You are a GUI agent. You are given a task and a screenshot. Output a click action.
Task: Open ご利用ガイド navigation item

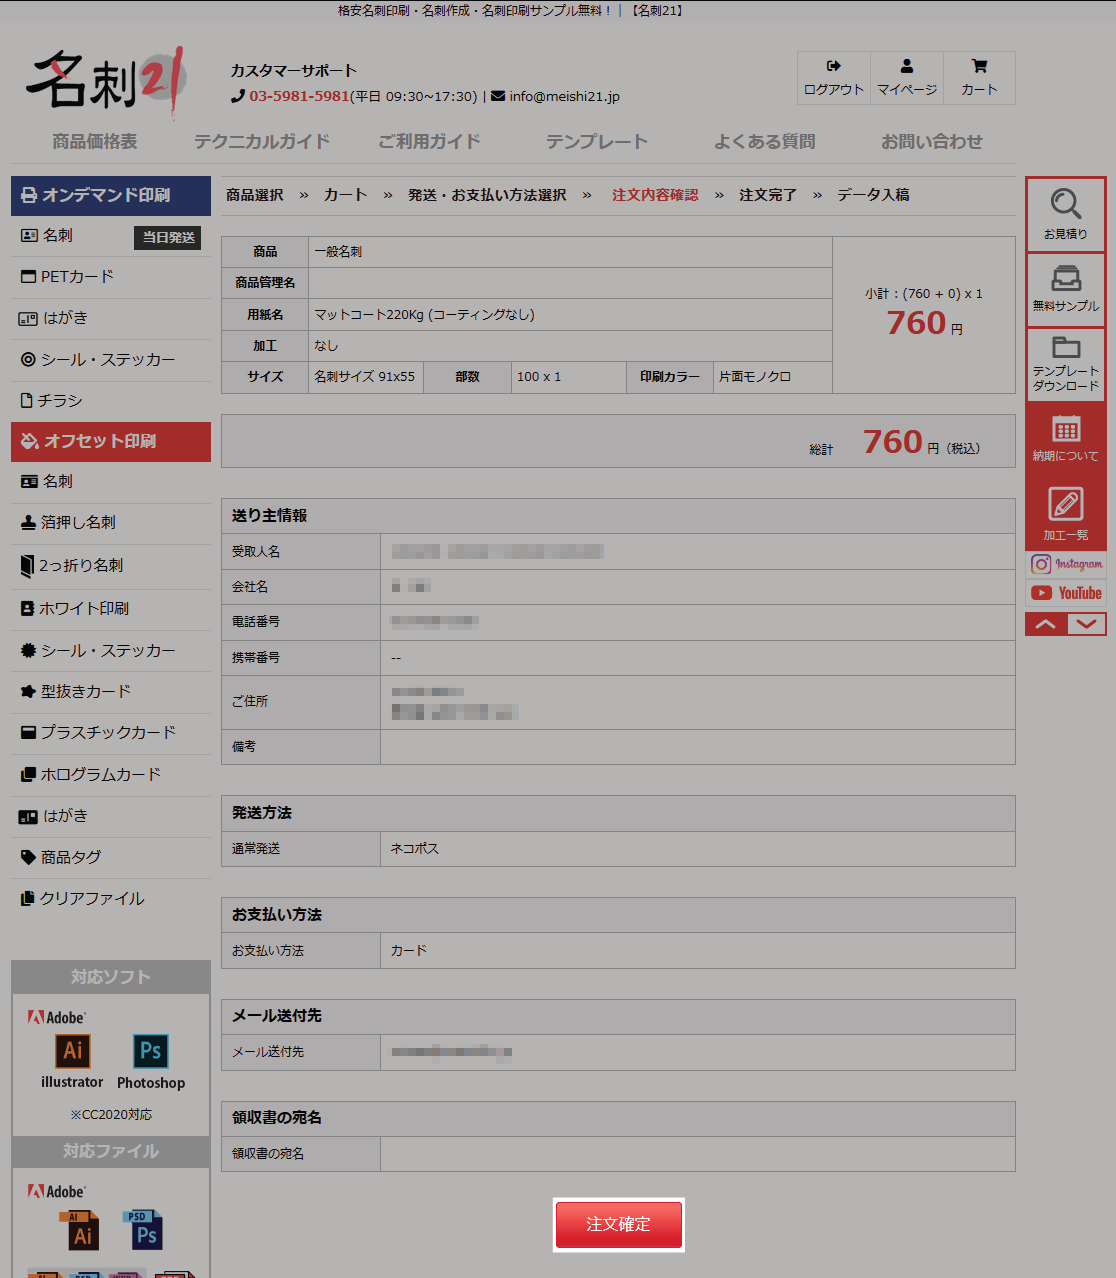(429, 142)
